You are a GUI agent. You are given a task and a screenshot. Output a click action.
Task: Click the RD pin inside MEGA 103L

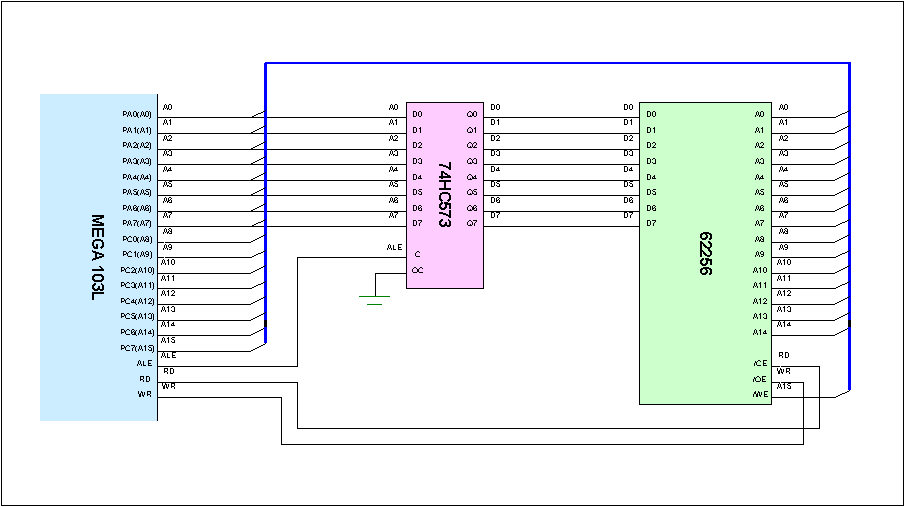click(x=146, y=379)
